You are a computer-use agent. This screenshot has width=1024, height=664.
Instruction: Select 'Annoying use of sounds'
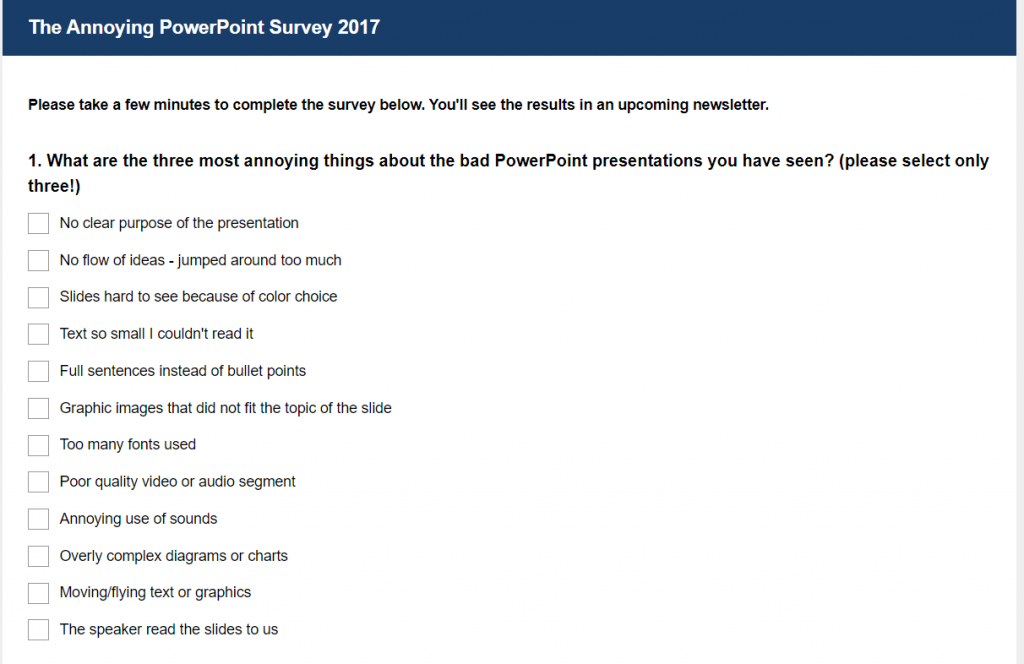(37, 519)
